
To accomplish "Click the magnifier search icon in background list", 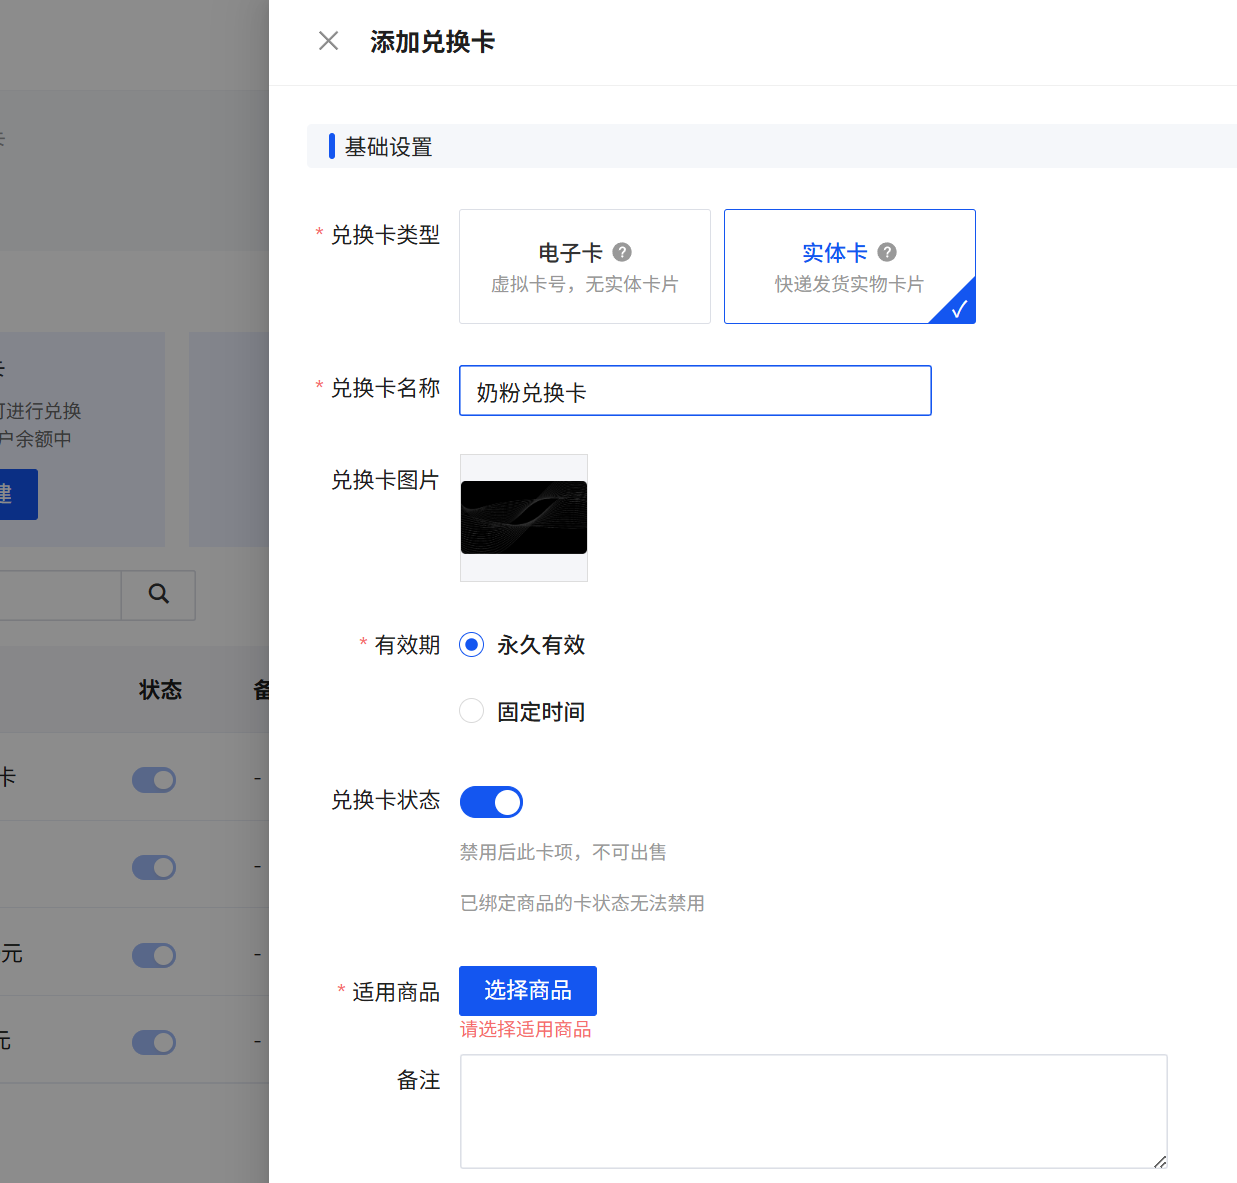I will [158, 594].
